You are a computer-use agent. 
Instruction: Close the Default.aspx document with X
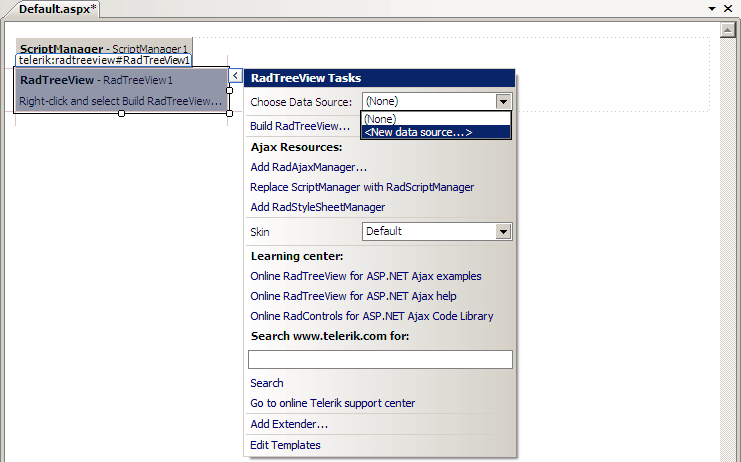point(728,9)
